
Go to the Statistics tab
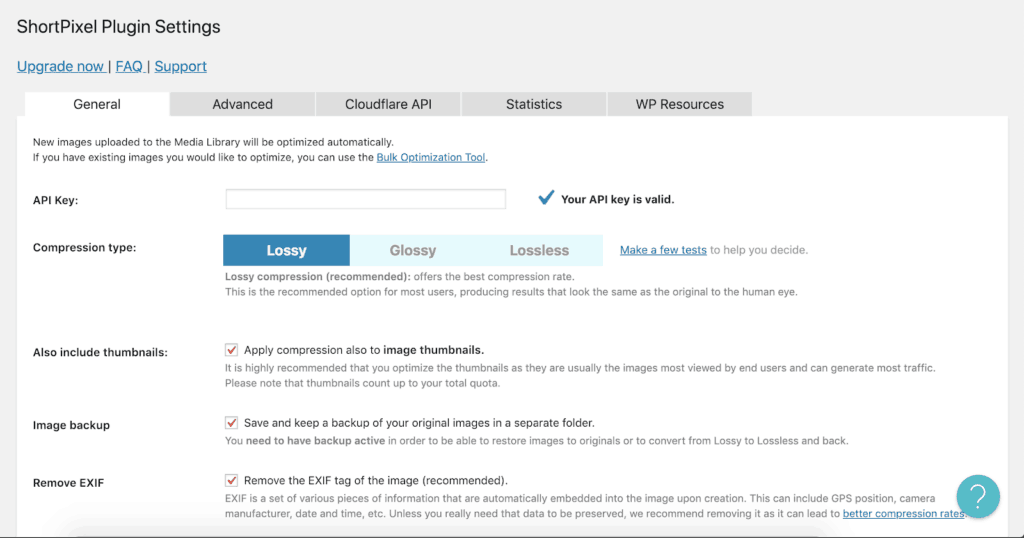click(534, 104)
